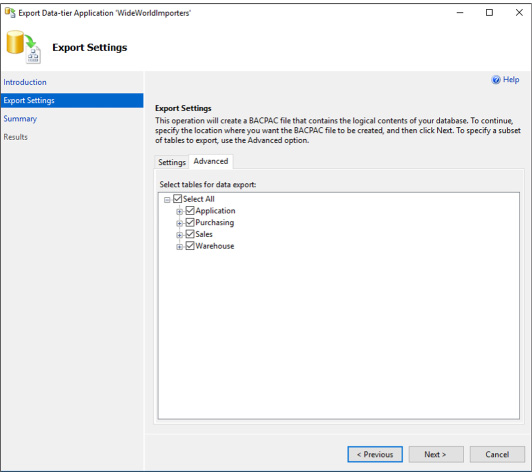Image resolution: width=532 pixels, height=472 pixels.
Task: Switch to the Settings tab
Action: coord(172,162)
